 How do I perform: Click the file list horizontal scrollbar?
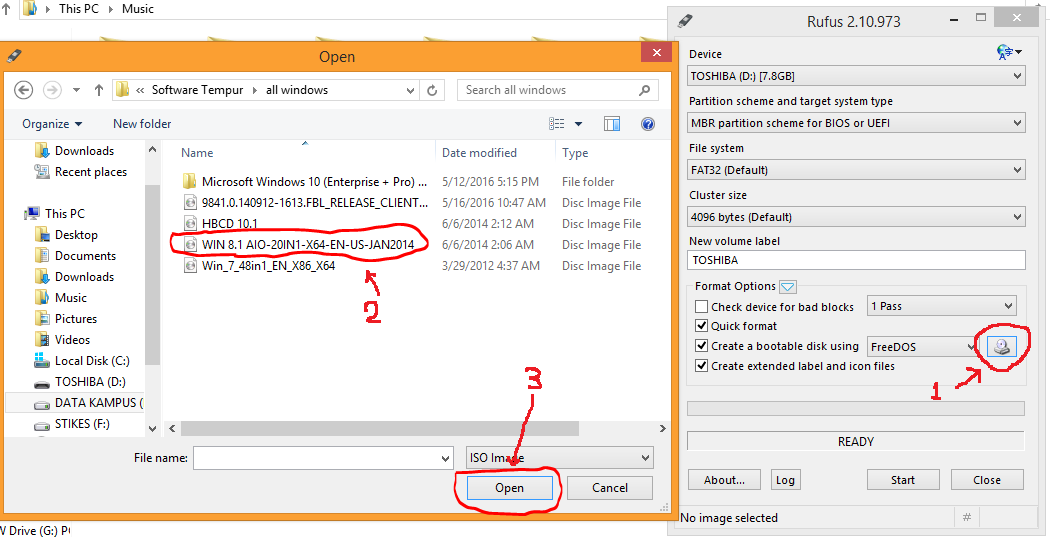(x=380, y=428)
